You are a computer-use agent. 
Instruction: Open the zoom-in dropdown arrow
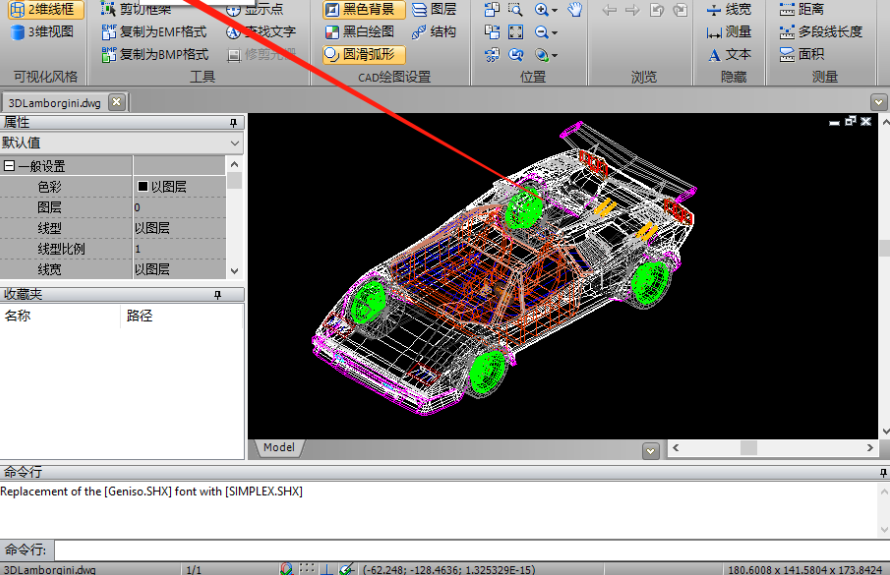tap(554, 10)
